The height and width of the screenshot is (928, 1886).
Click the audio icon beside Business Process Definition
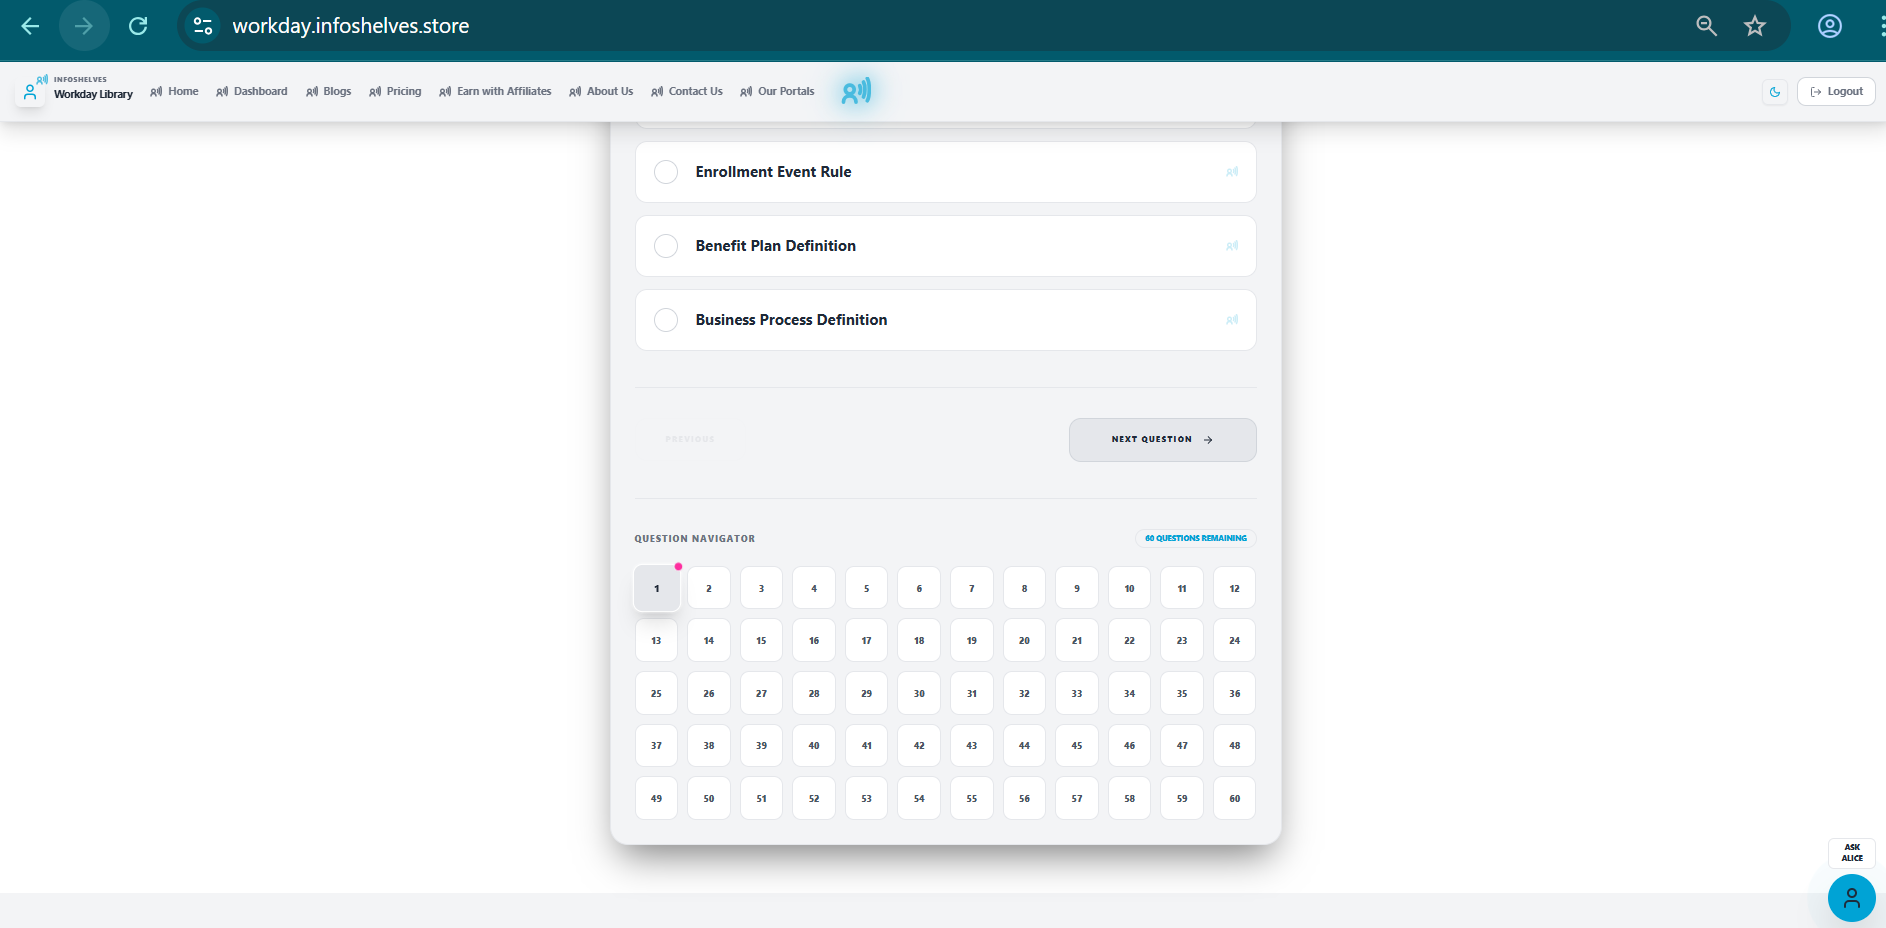click(x=1231, y=319)
